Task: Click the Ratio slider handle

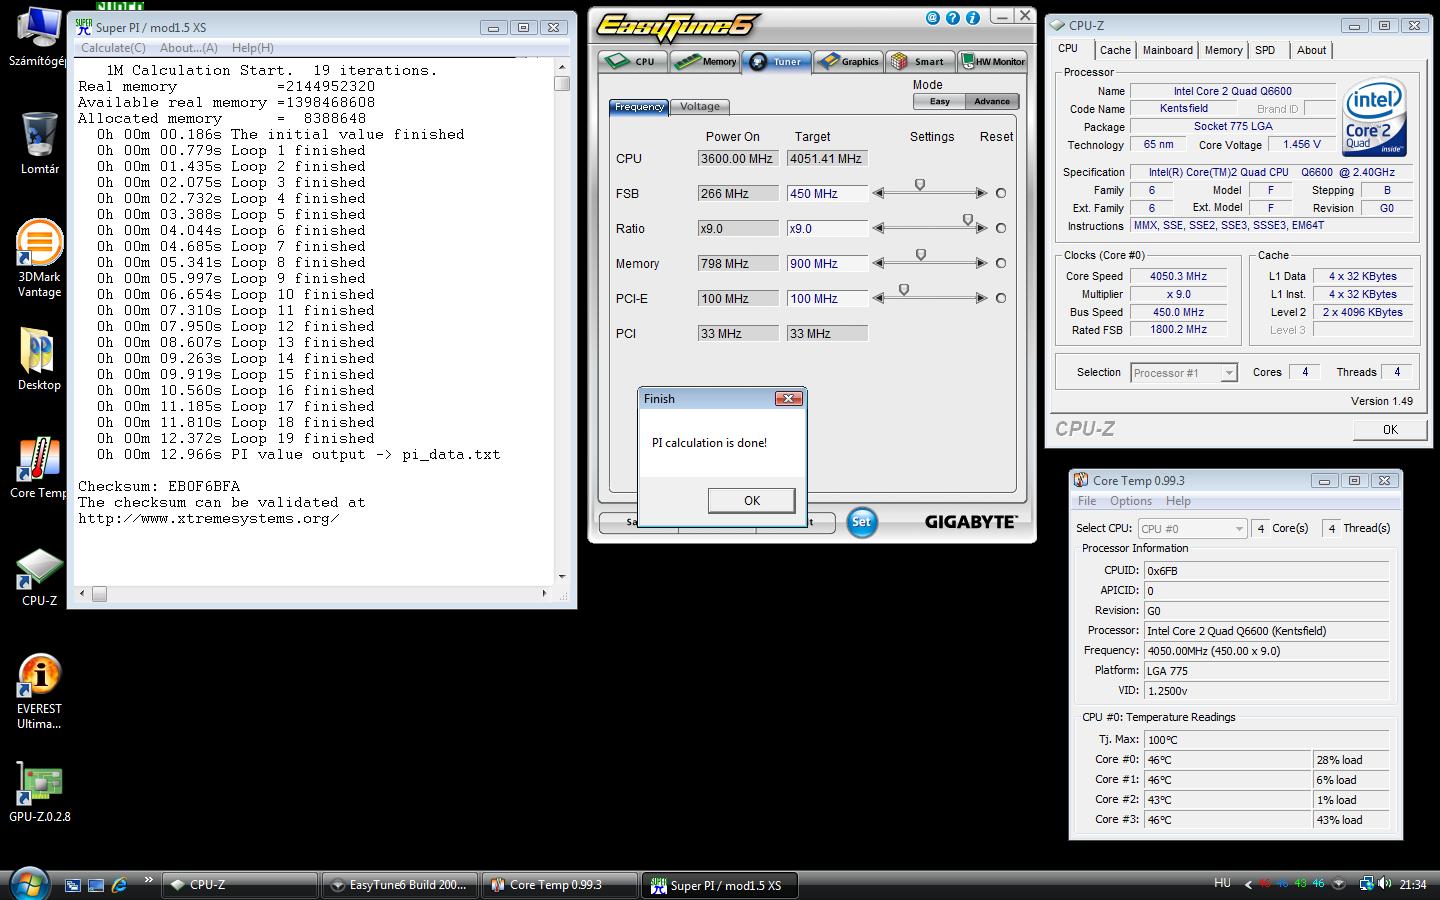Action: (x=967, y=220)
